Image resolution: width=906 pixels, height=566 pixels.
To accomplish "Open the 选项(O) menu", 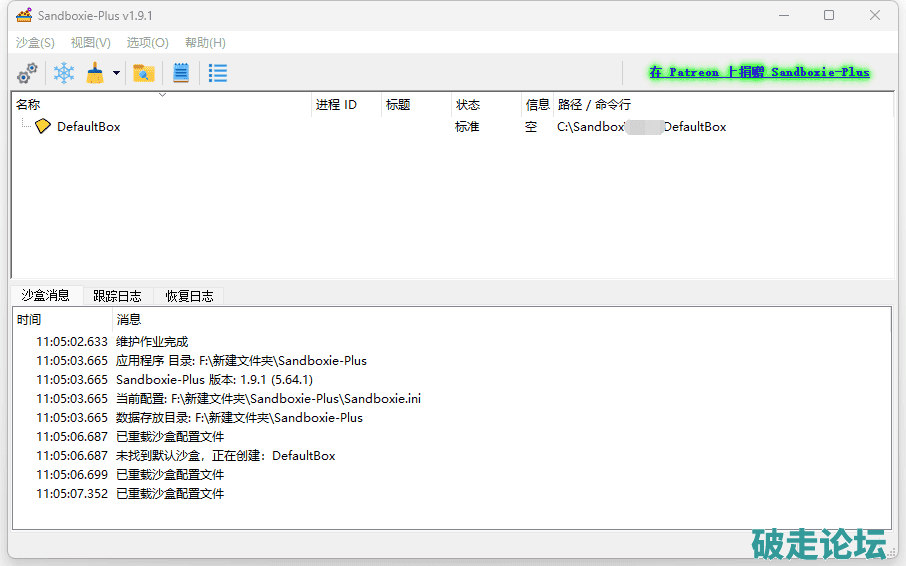I will [147, 43].
